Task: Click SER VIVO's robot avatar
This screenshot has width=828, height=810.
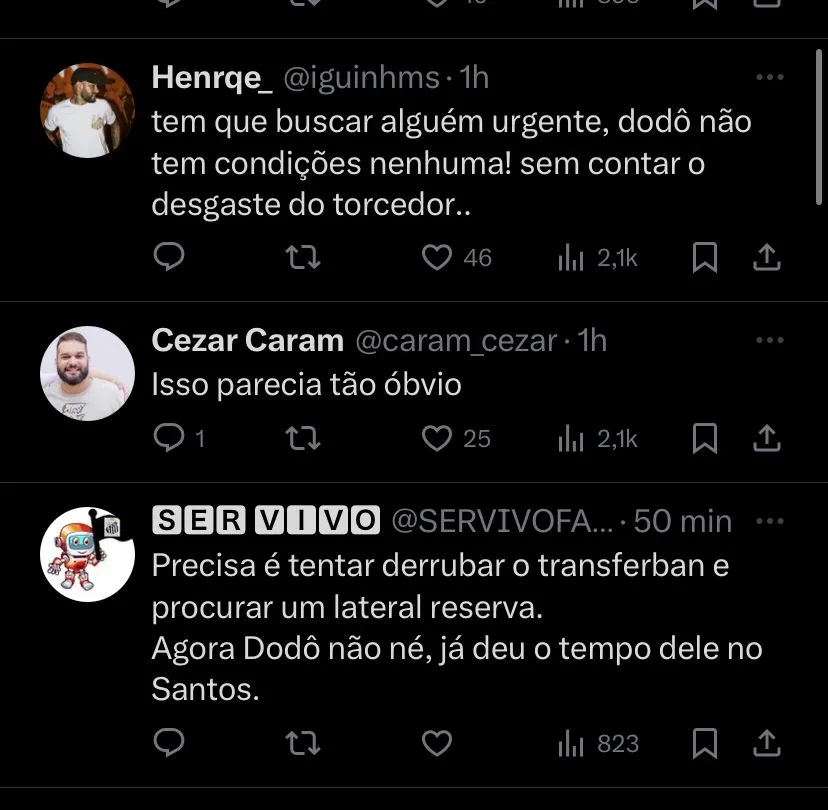Action: coord(88,553)
